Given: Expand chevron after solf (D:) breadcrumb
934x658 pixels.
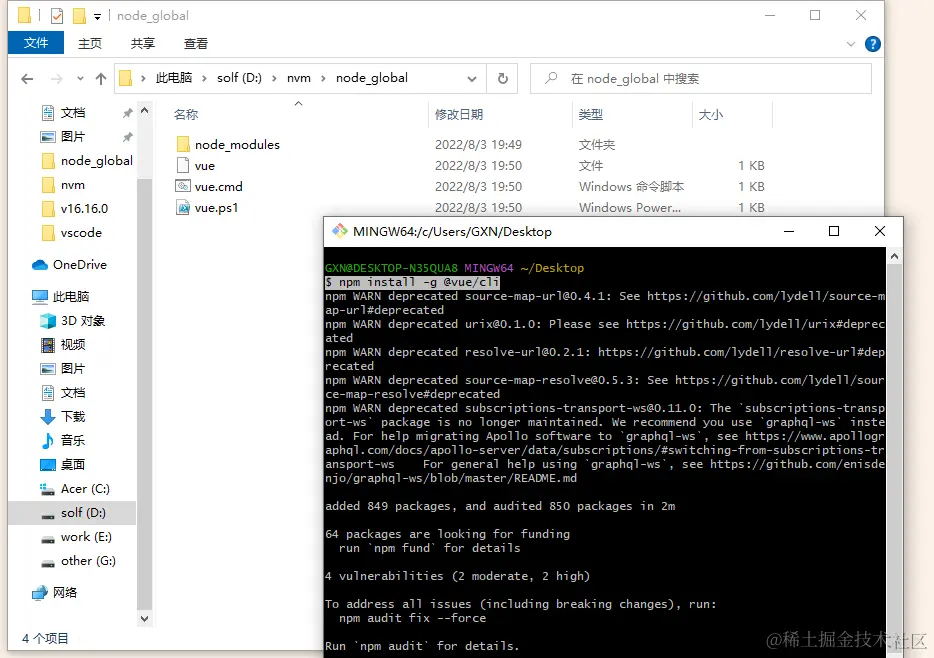Looking at the screenshot, I should click(x=274, y=79).
